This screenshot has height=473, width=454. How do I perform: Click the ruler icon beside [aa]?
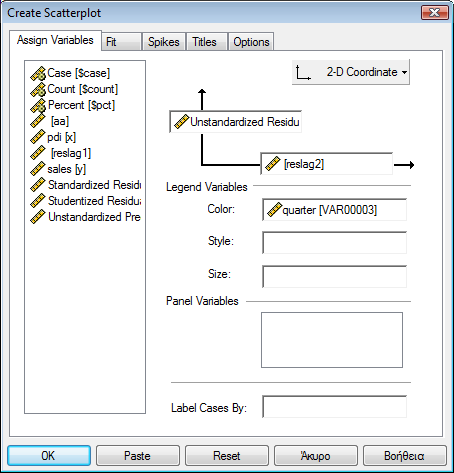(38, 121)
